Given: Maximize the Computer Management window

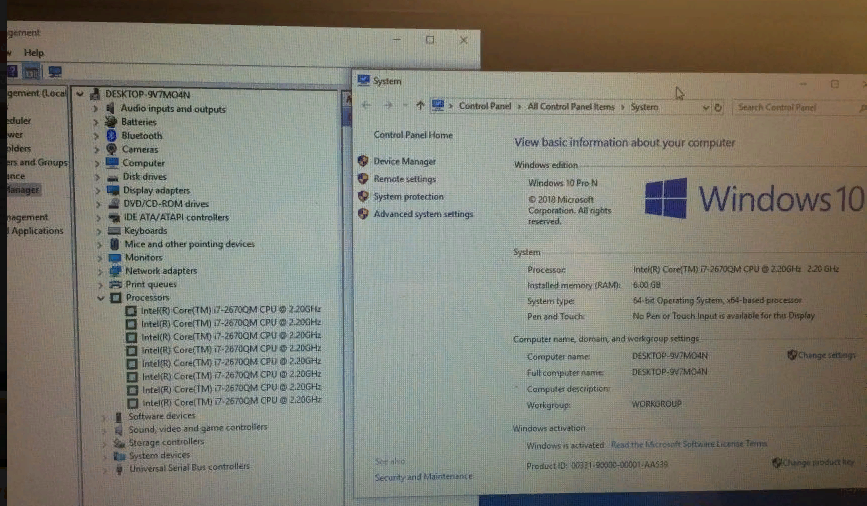Looking at the screenshot, I should (x=430, y=40).
